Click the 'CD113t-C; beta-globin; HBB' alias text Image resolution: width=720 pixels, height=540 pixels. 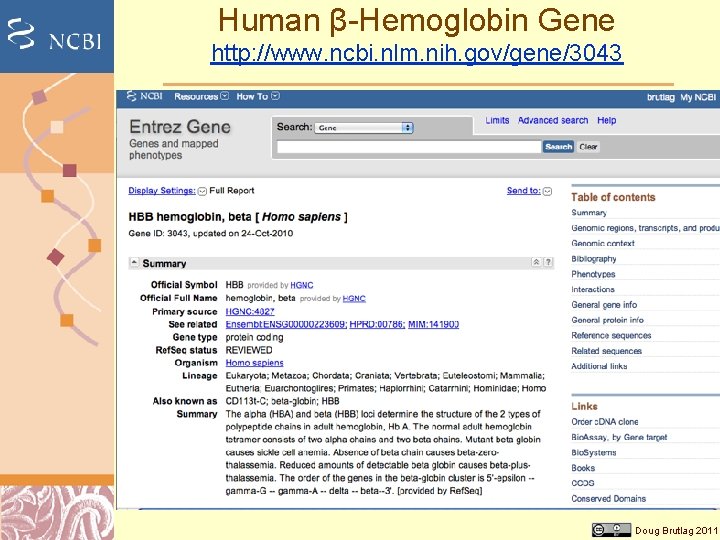282,401
